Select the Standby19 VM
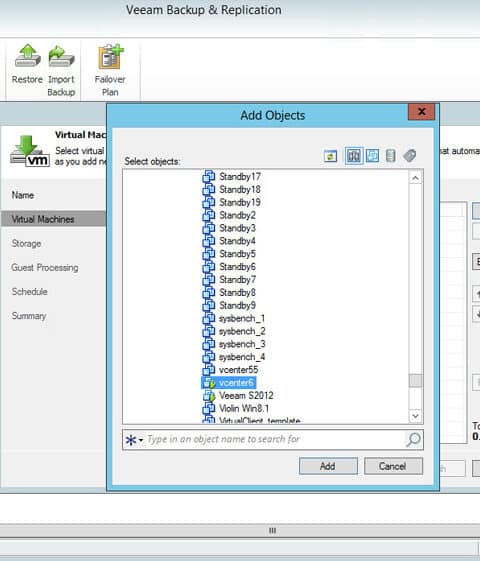Viewport: 480px width, 561px height. click(x=240, y=202)
